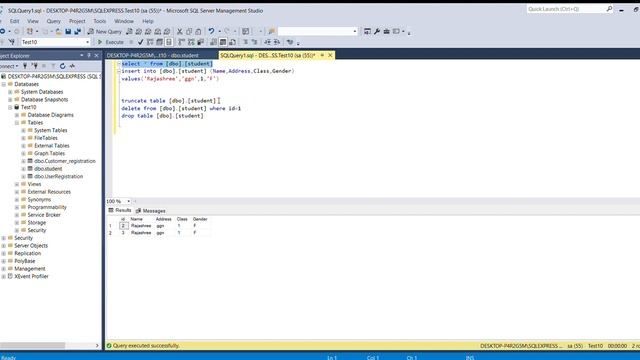Select dbo.Customer_registration table in tree

click(64, 161)
